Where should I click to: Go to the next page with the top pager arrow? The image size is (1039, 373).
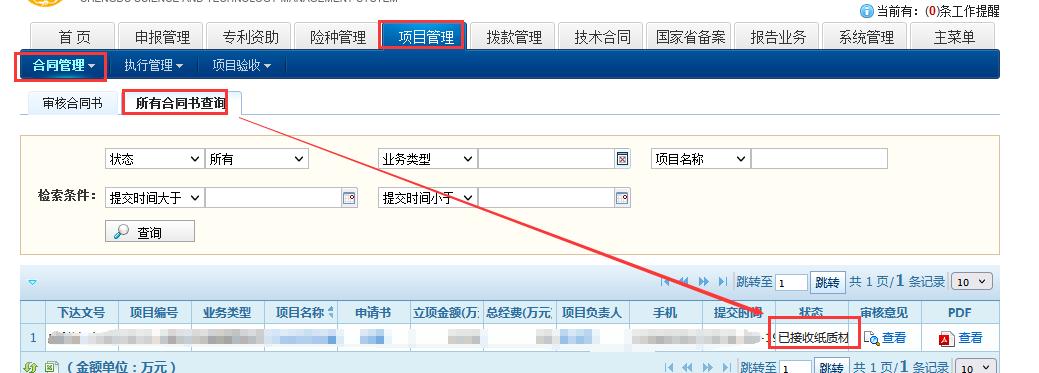(704, 282)
